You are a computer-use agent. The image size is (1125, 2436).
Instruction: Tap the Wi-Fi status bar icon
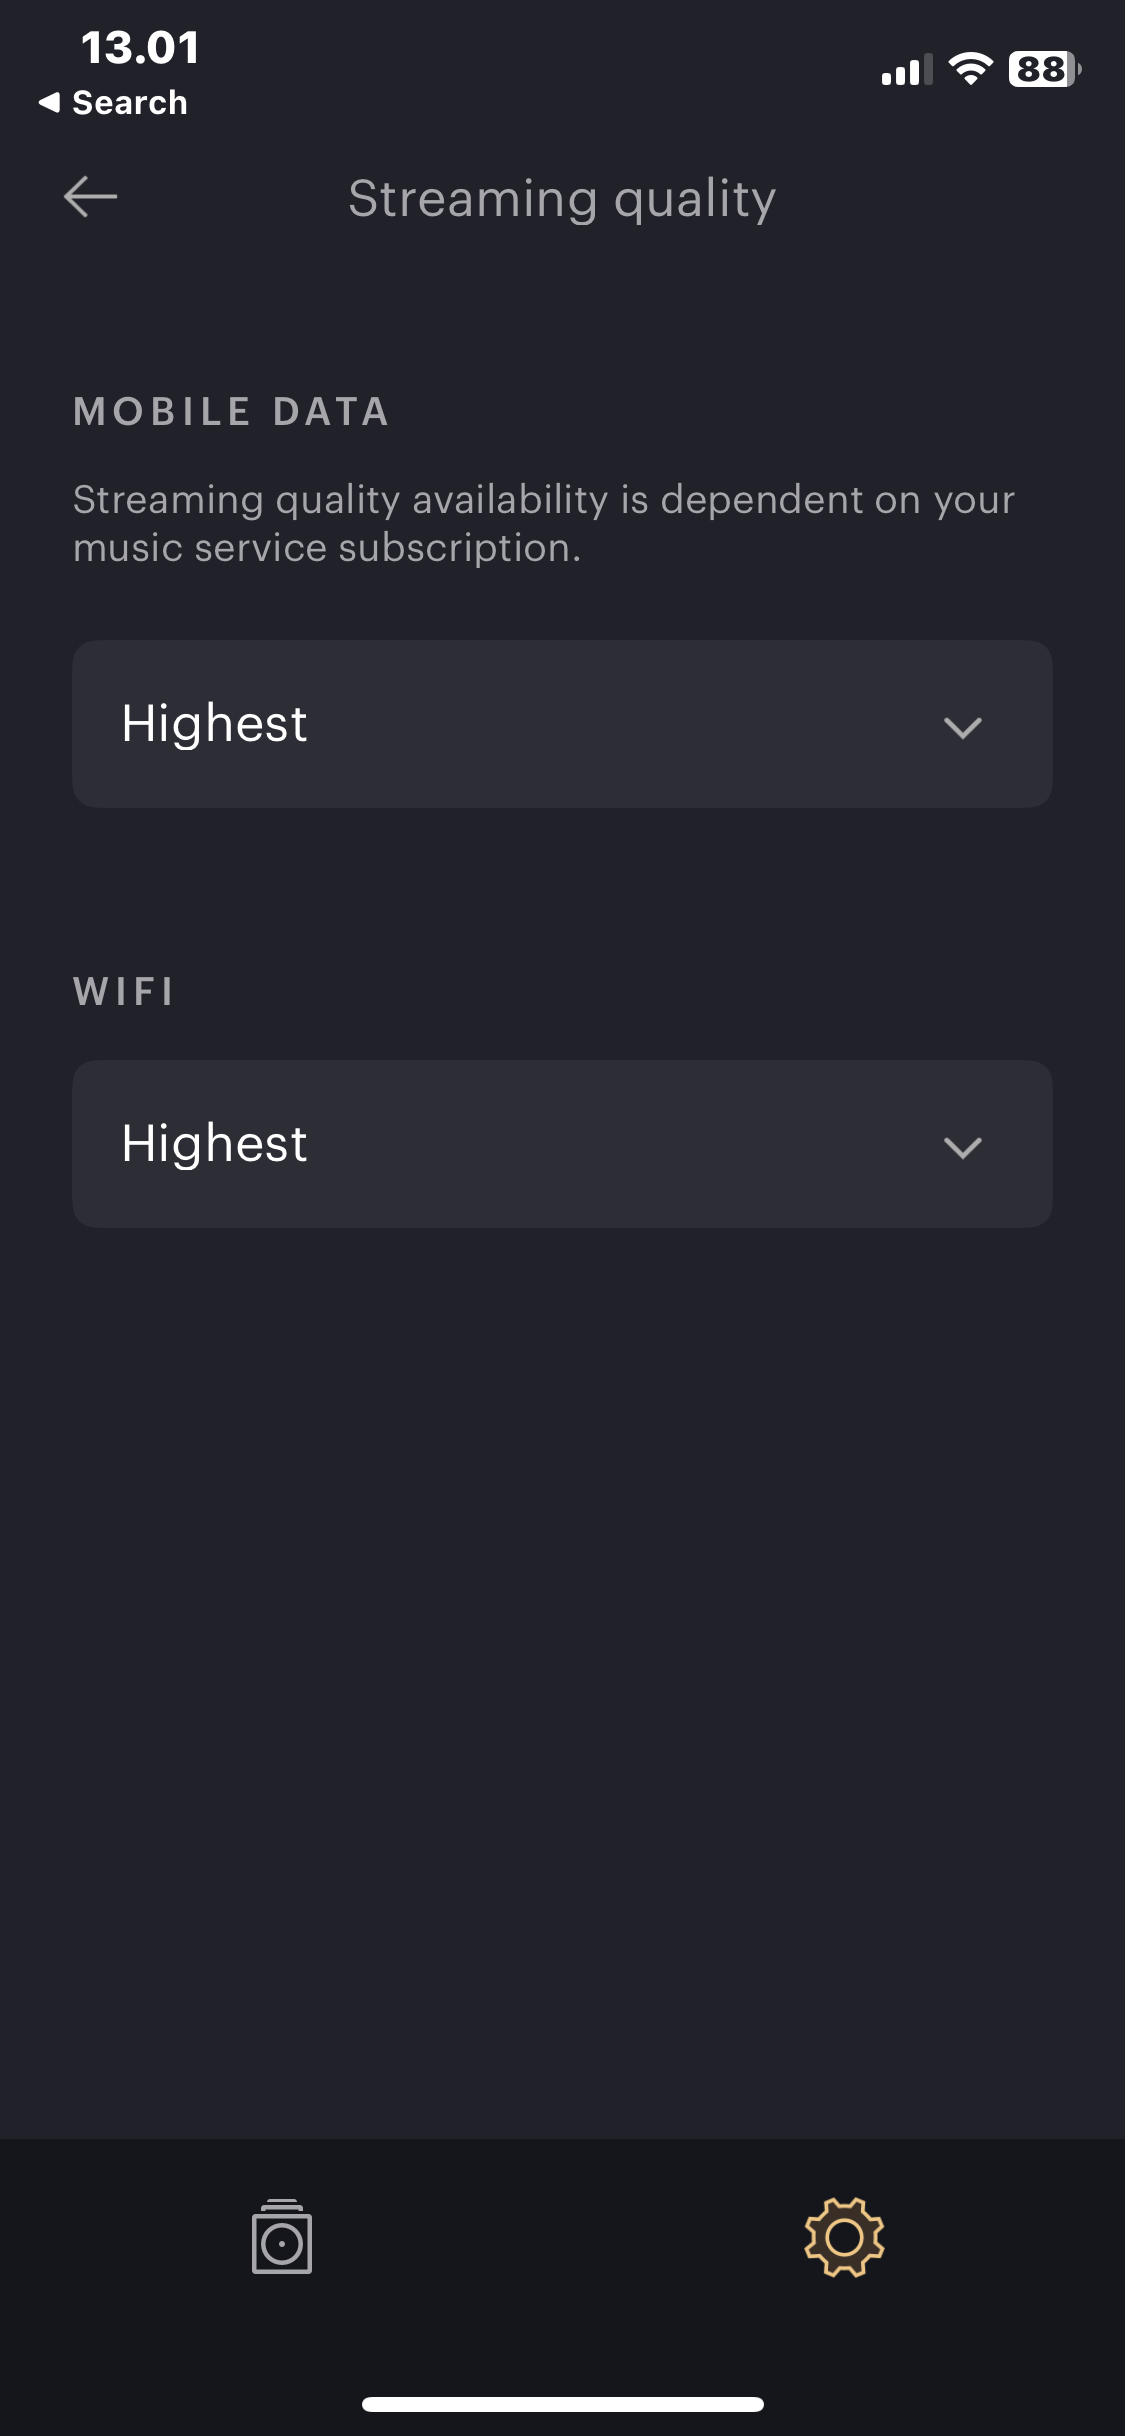point(969,69)
